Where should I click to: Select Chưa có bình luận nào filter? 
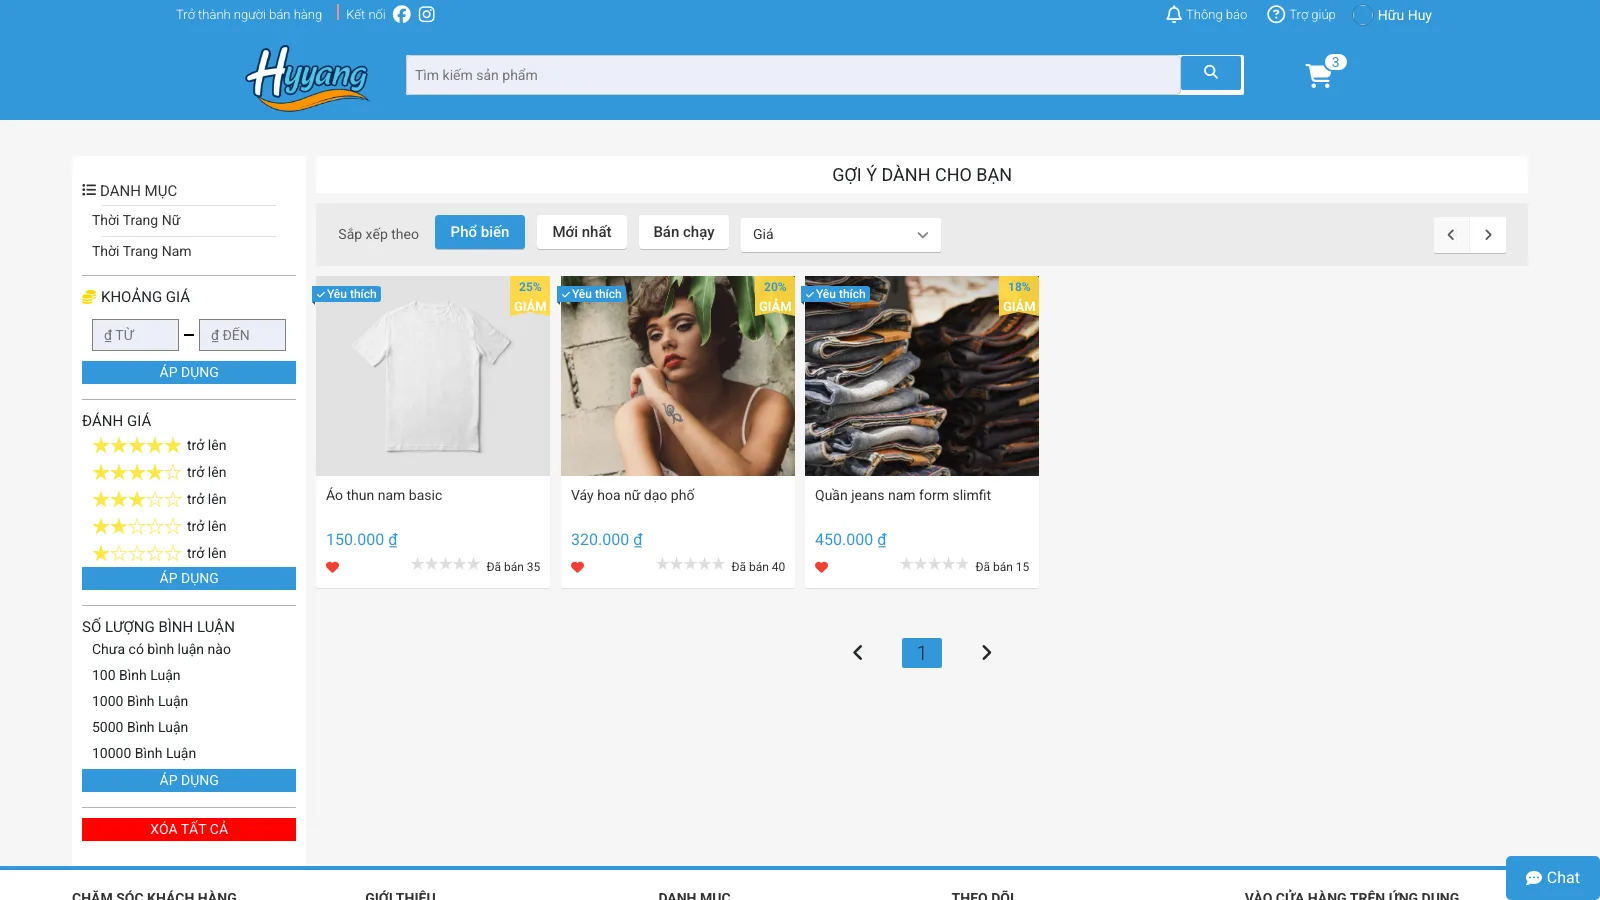(x=162, y=649)
